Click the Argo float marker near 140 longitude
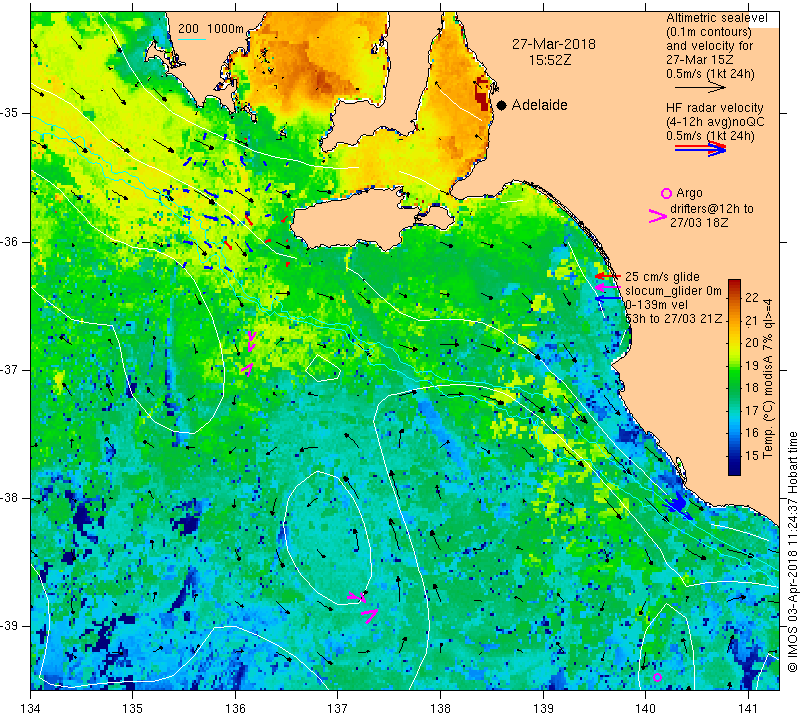The height and width of the screenshot is (720, 800). [x=657, y=678]
